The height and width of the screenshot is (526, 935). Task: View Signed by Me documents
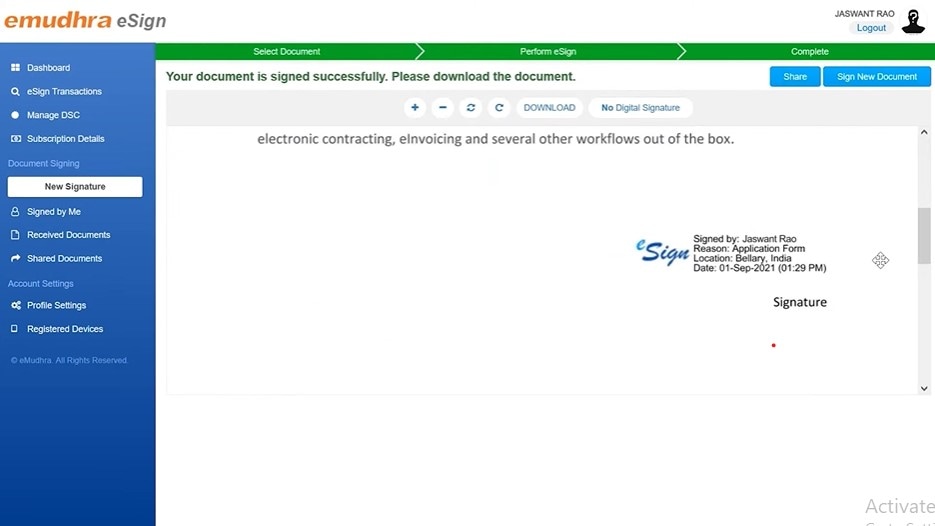coord(54,212)
